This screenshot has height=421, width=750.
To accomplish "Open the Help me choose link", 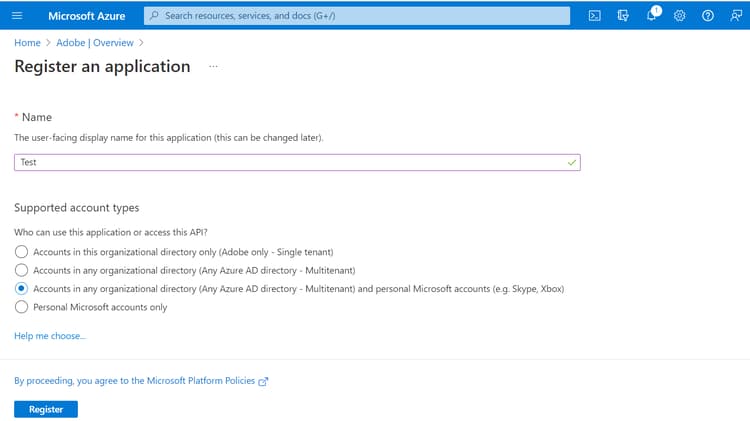I will point(50,336).
